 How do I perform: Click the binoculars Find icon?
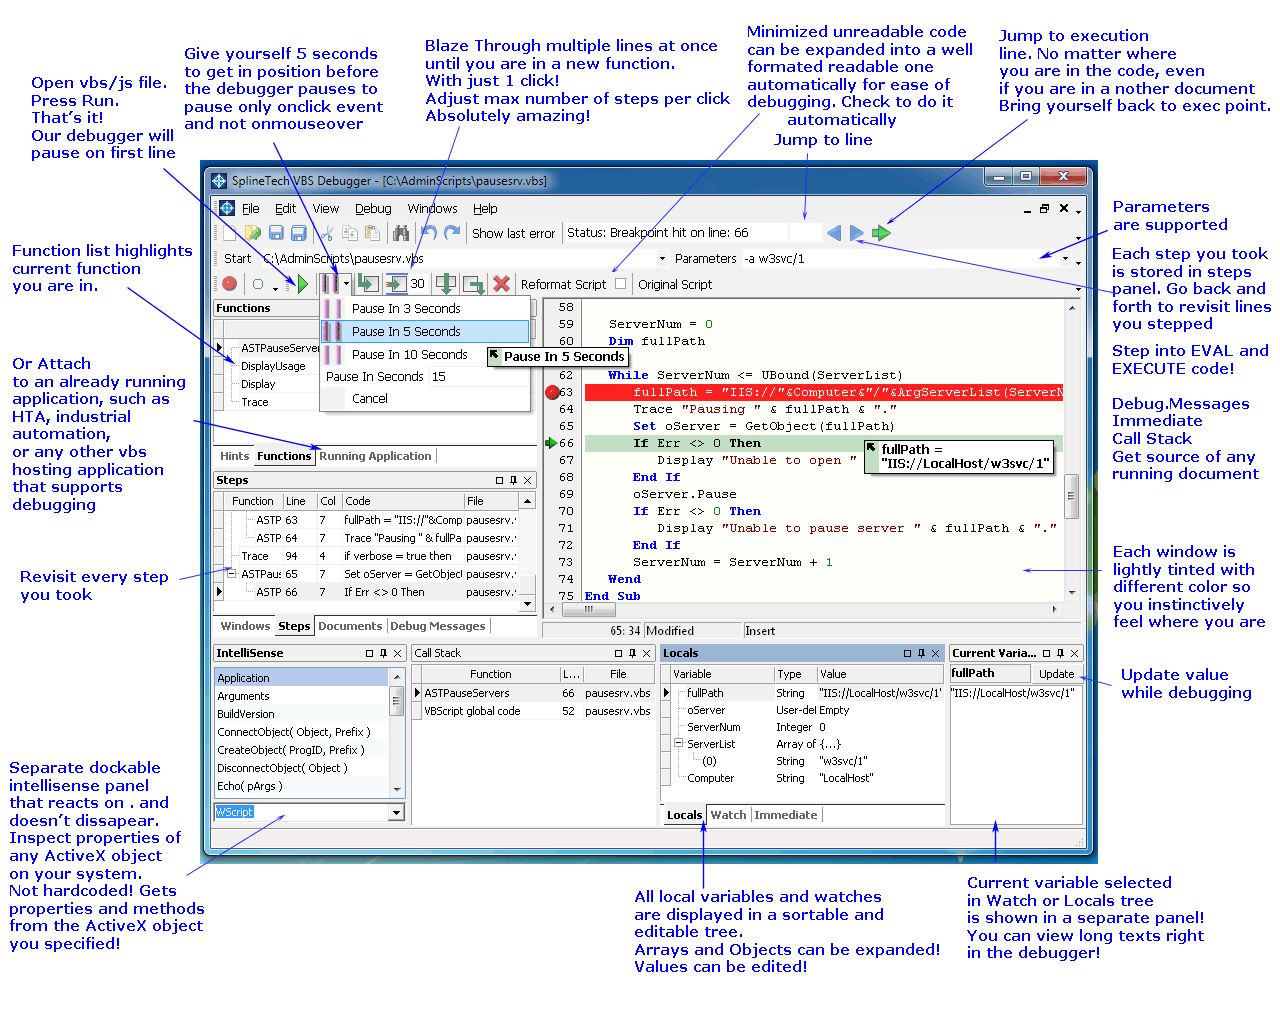pos(401,233)
